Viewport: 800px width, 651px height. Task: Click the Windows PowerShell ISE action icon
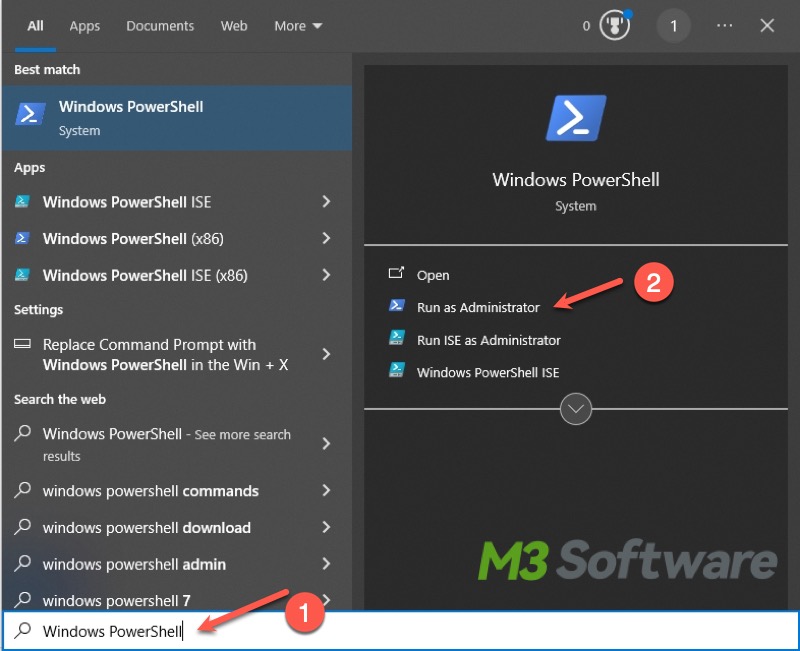point(396,371)
